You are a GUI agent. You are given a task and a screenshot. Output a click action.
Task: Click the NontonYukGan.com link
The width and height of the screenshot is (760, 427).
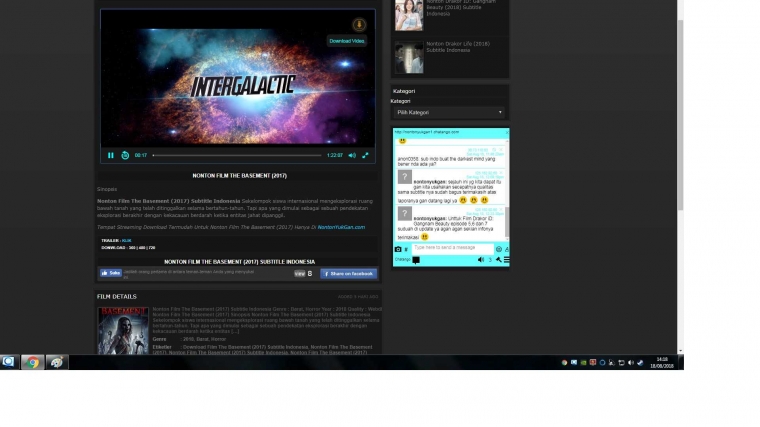(341, 227)
